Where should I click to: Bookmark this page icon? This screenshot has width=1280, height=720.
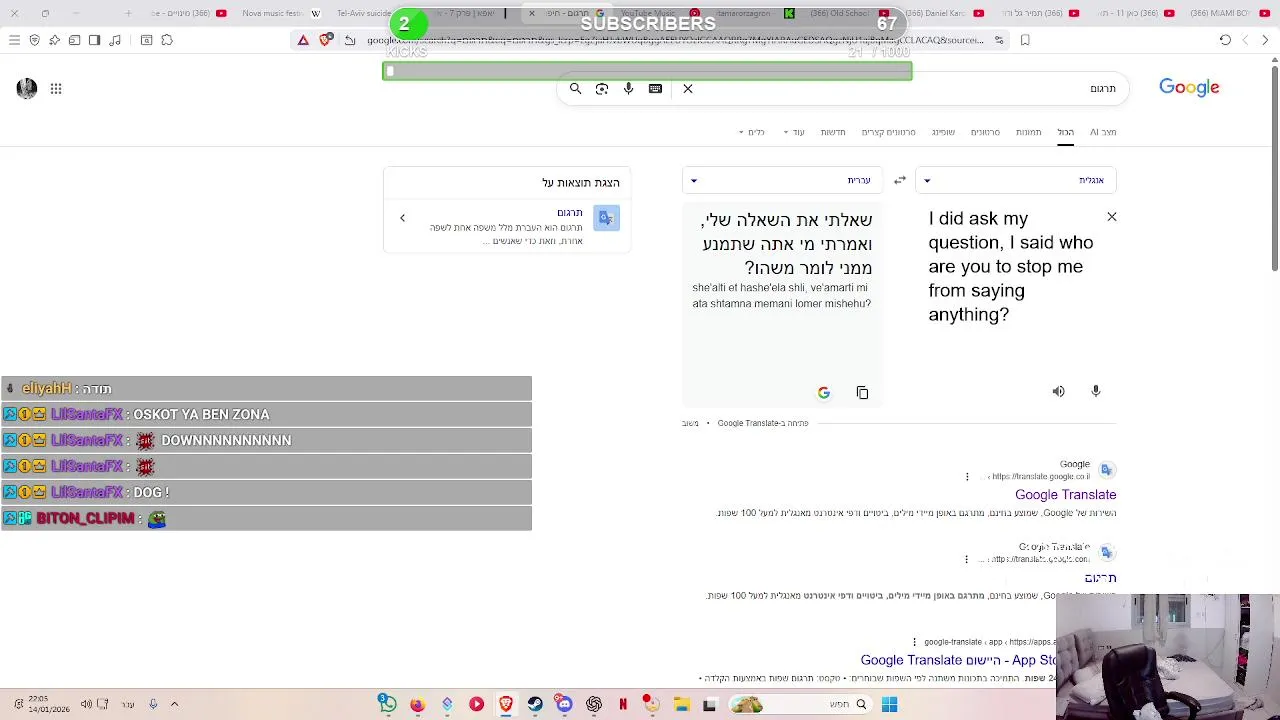[1025, 40]
